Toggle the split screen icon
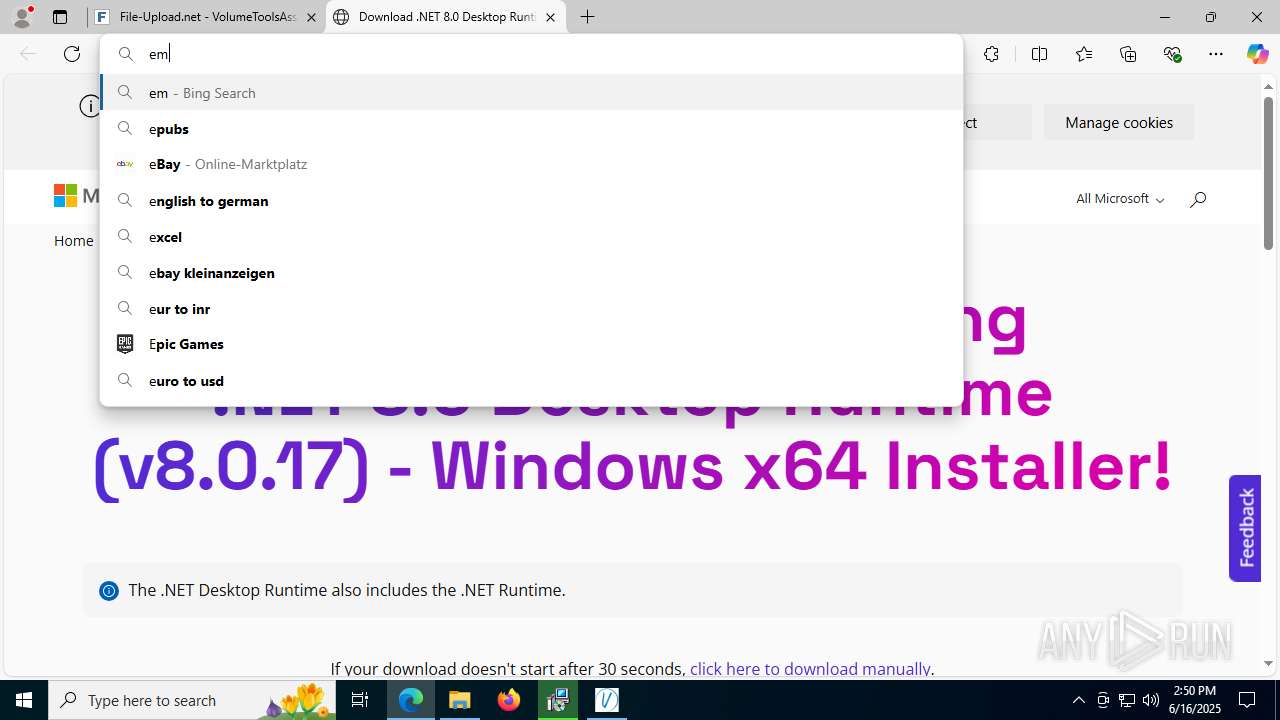Image resolution: width=1280 pixels, height=720 pixels. point(1039,54)
